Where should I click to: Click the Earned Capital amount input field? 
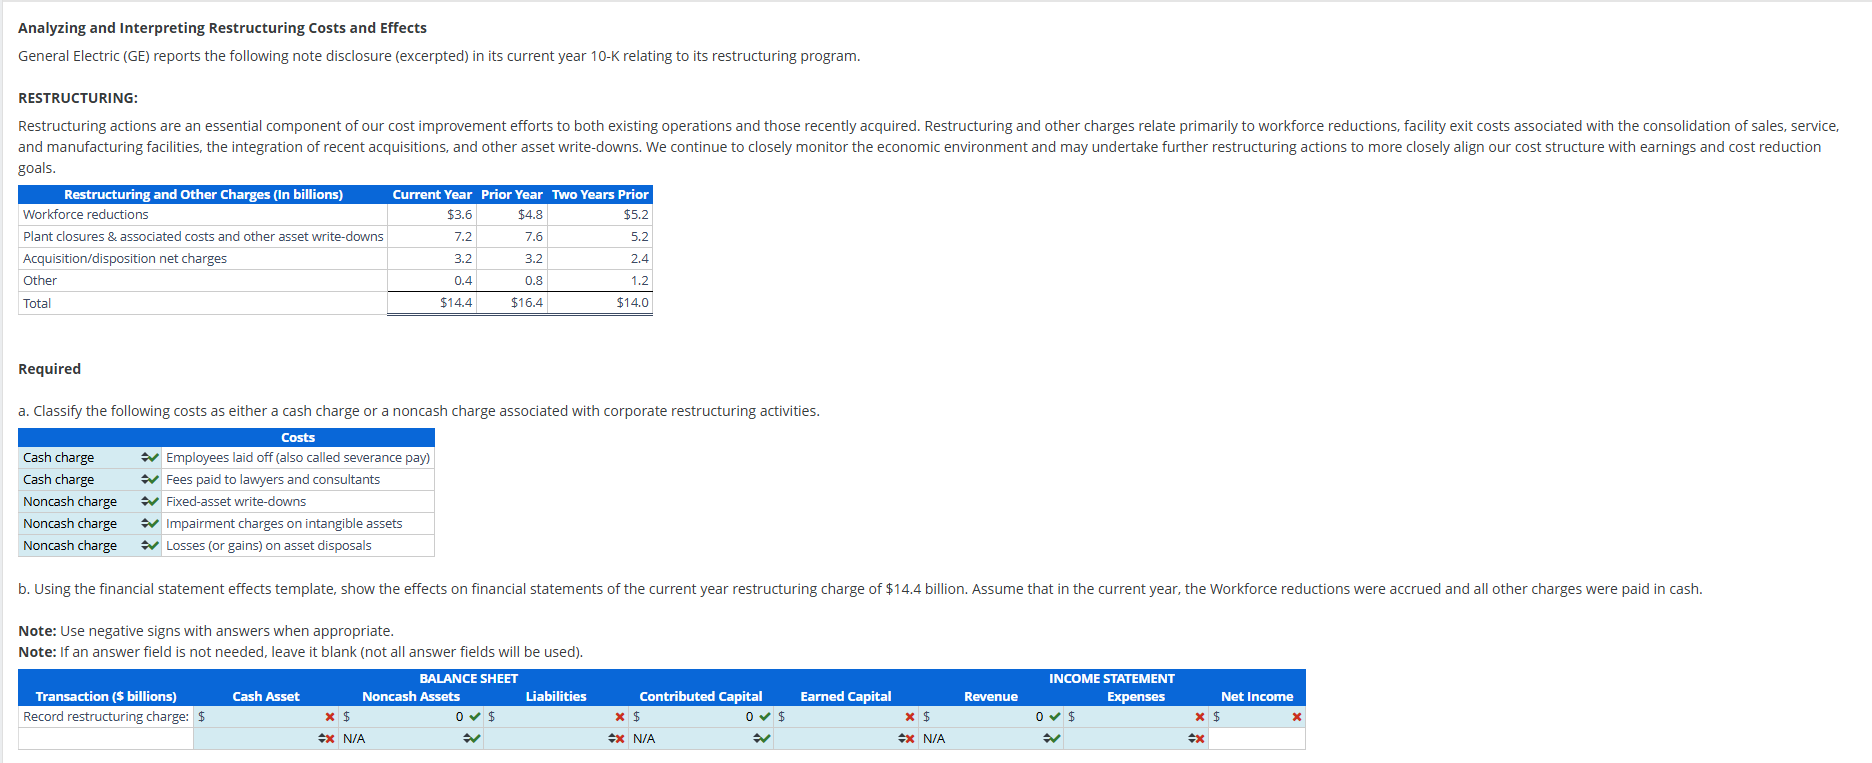pyautogui.click(x=844, y=716)
